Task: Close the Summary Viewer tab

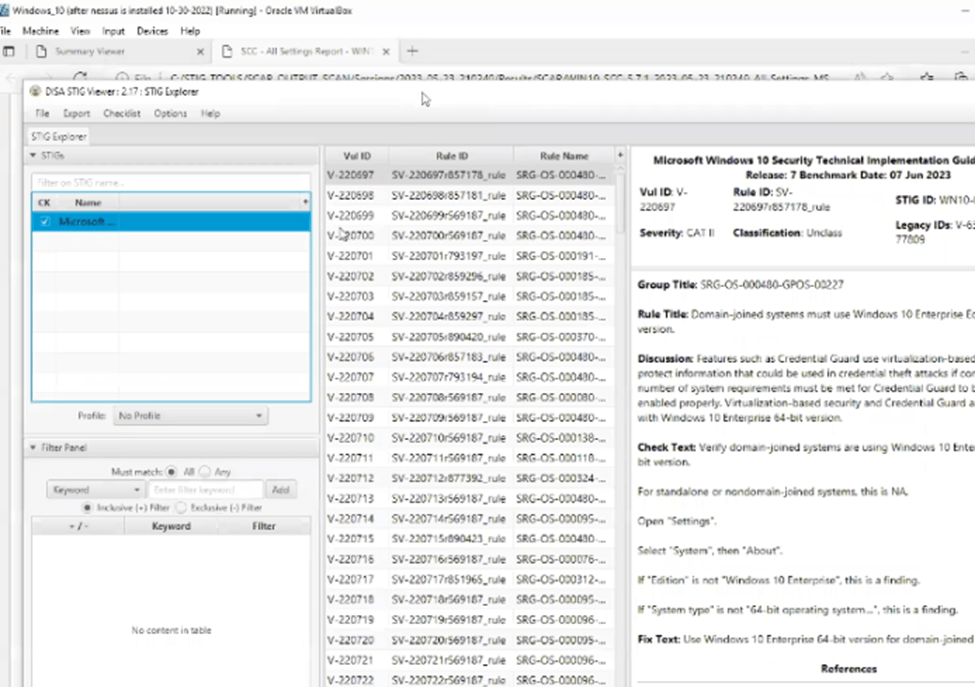Action: tap(200, 51)
